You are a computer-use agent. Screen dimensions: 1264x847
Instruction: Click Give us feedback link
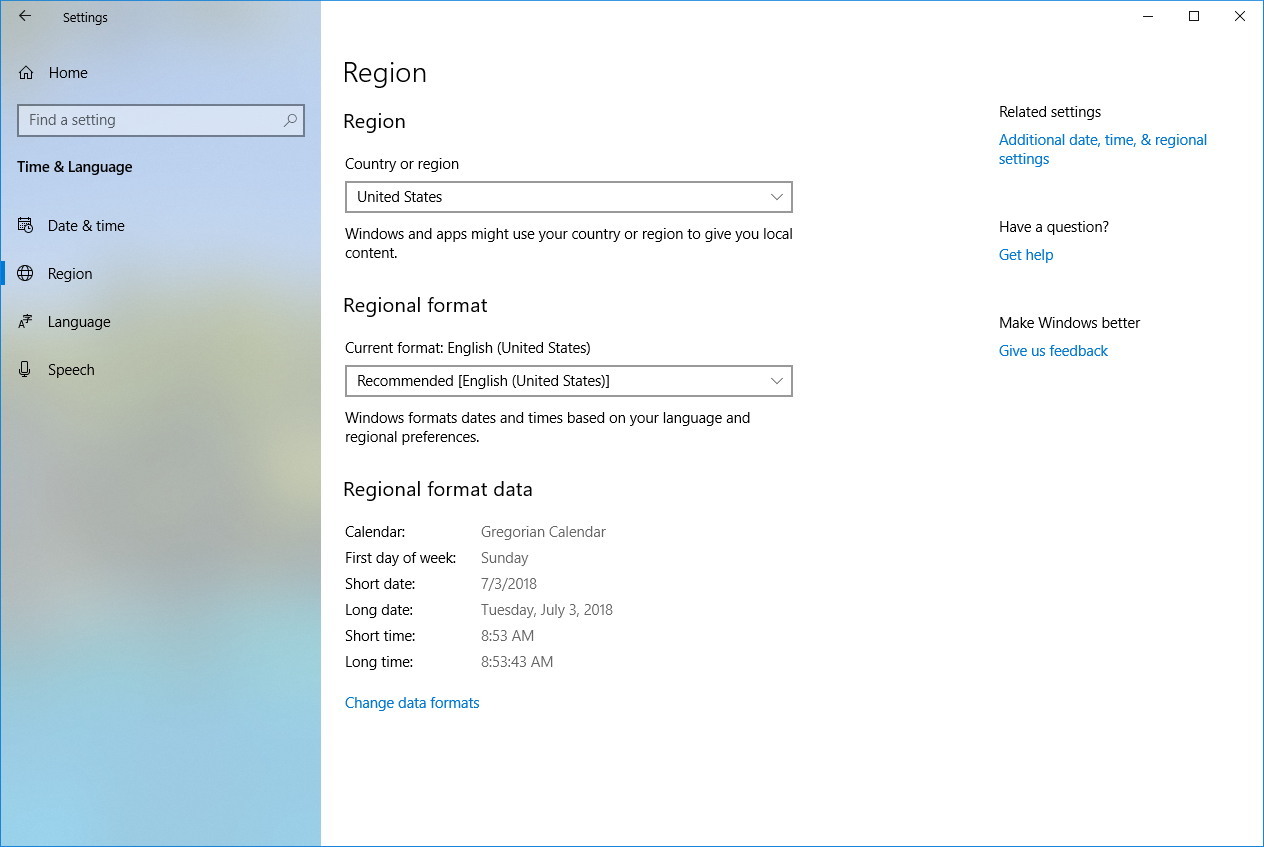pyautogui.click(x=1053, y=351)
